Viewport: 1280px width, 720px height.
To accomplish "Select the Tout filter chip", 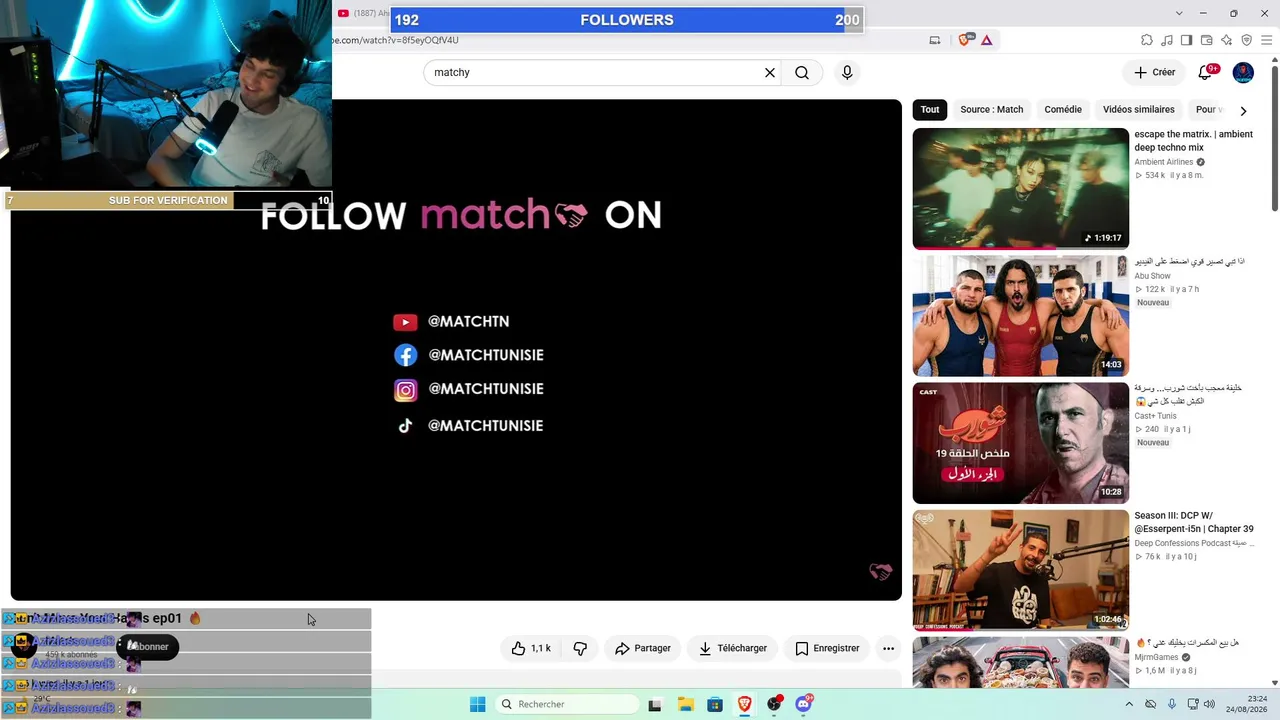I will (x=930, y=110).
